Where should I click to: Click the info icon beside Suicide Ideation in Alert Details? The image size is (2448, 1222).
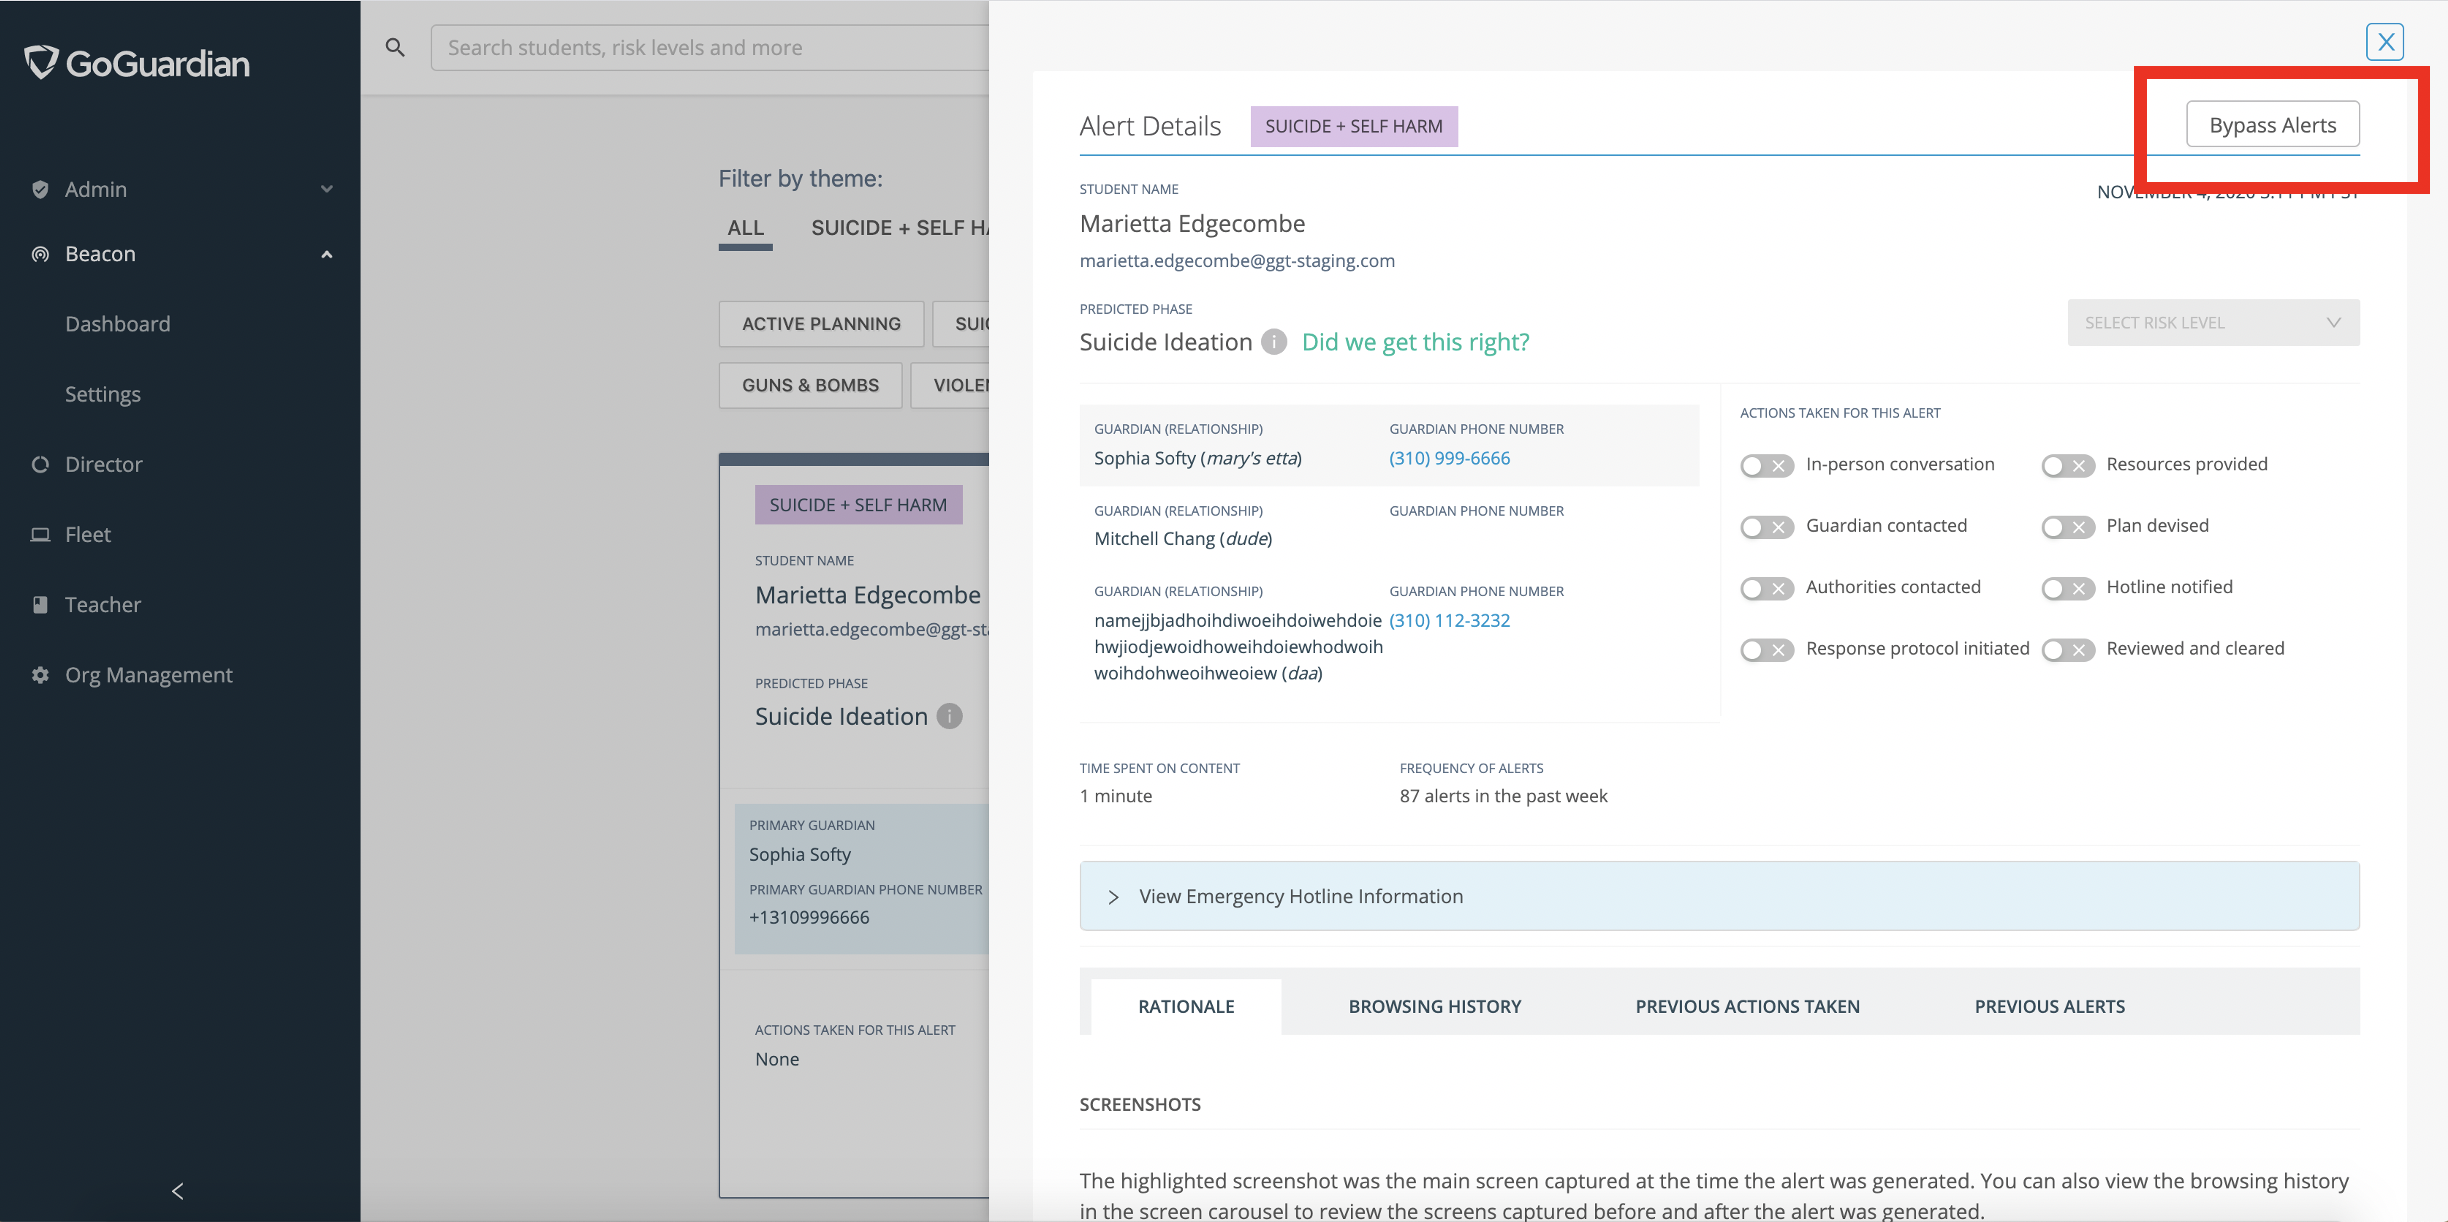pos(1273,342)
